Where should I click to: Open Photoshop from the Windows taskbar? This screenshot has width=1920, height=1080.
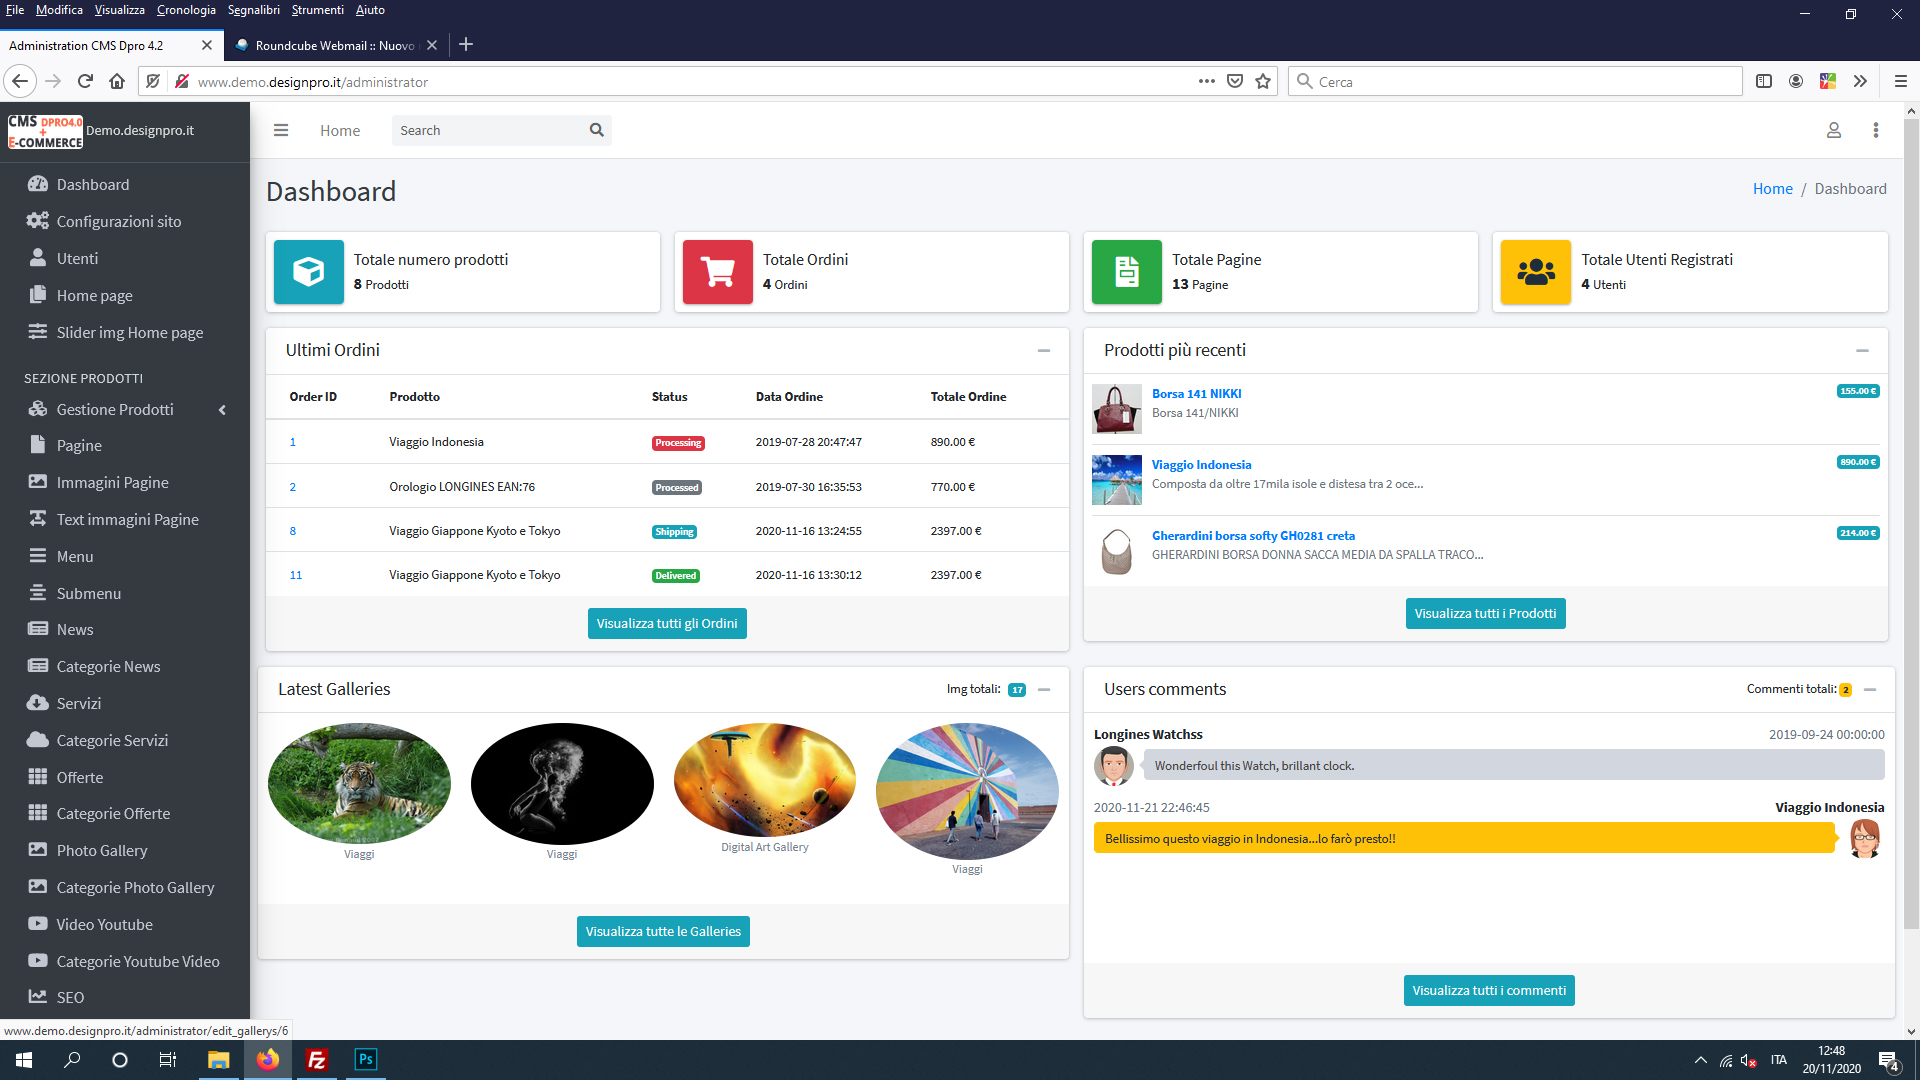(x=366, y=1060)
